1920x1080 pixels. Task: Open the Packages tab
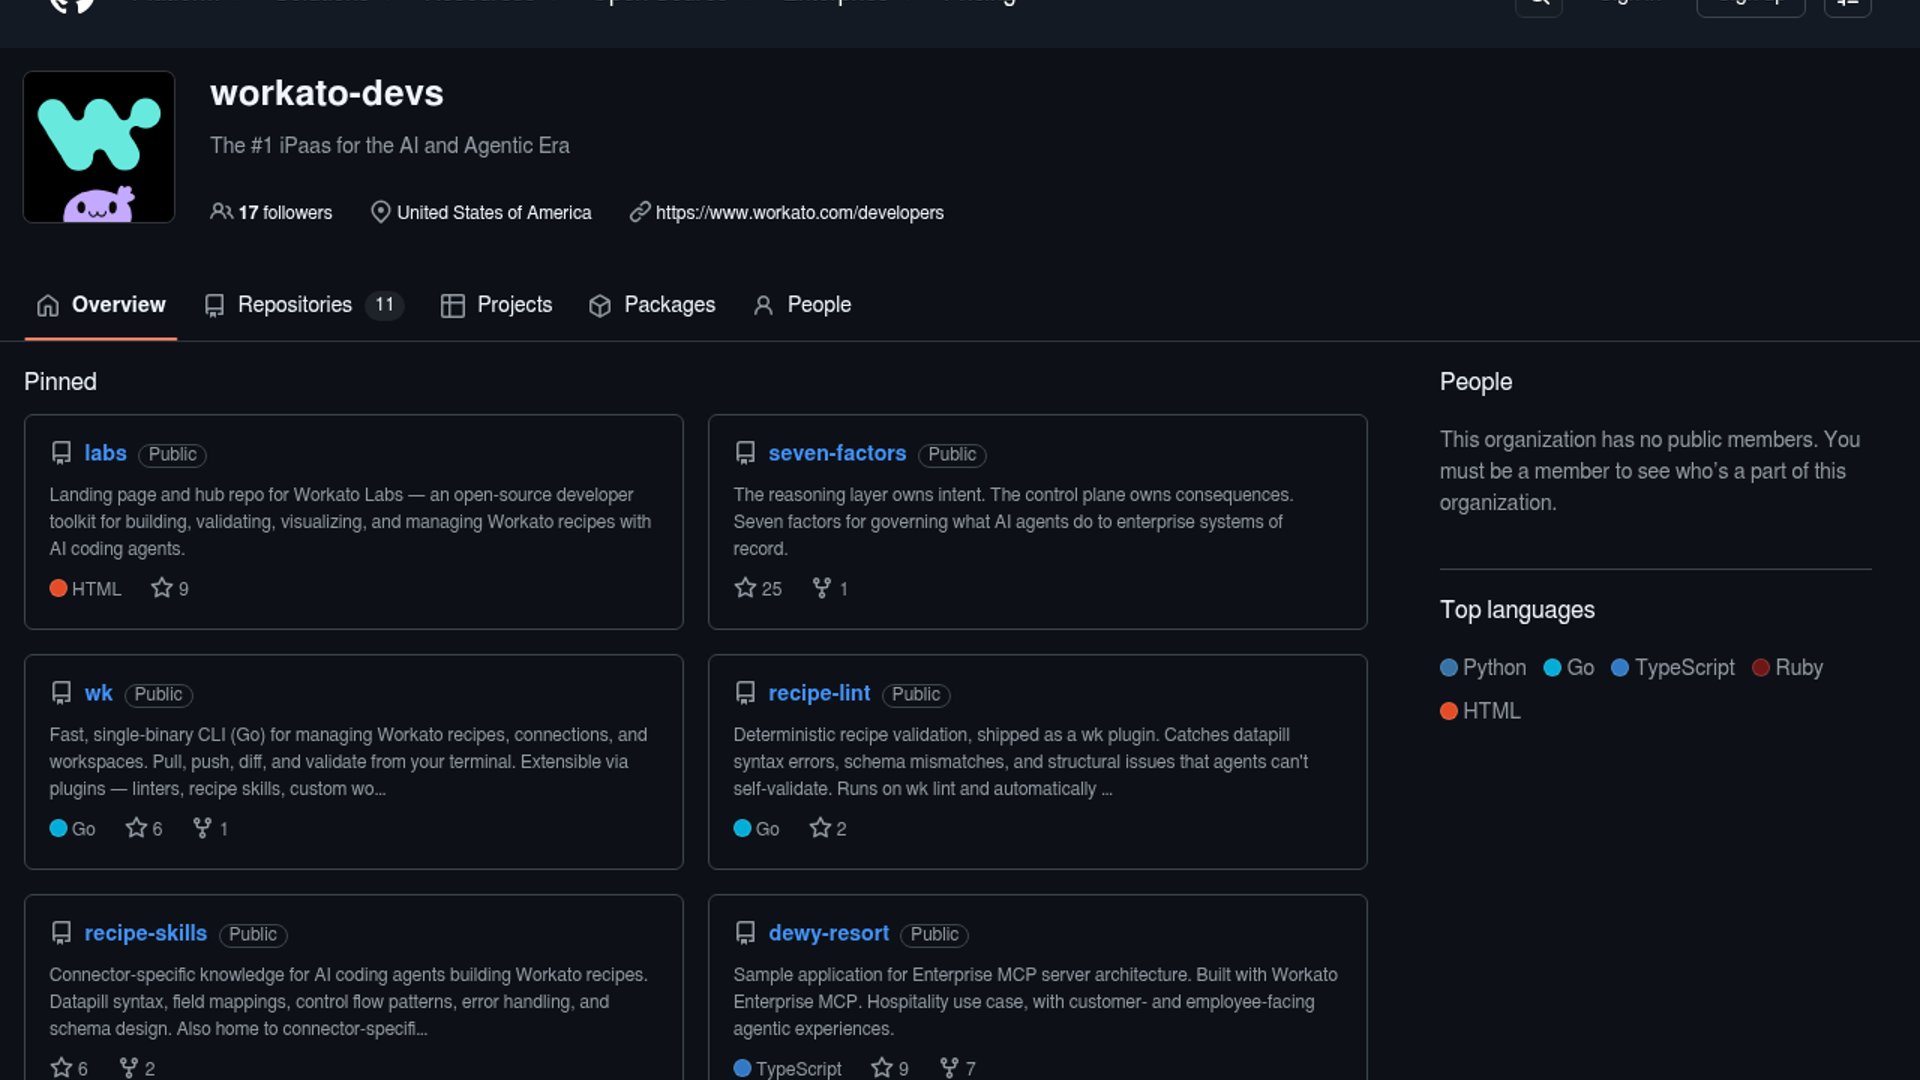click(x=652, y=305)
